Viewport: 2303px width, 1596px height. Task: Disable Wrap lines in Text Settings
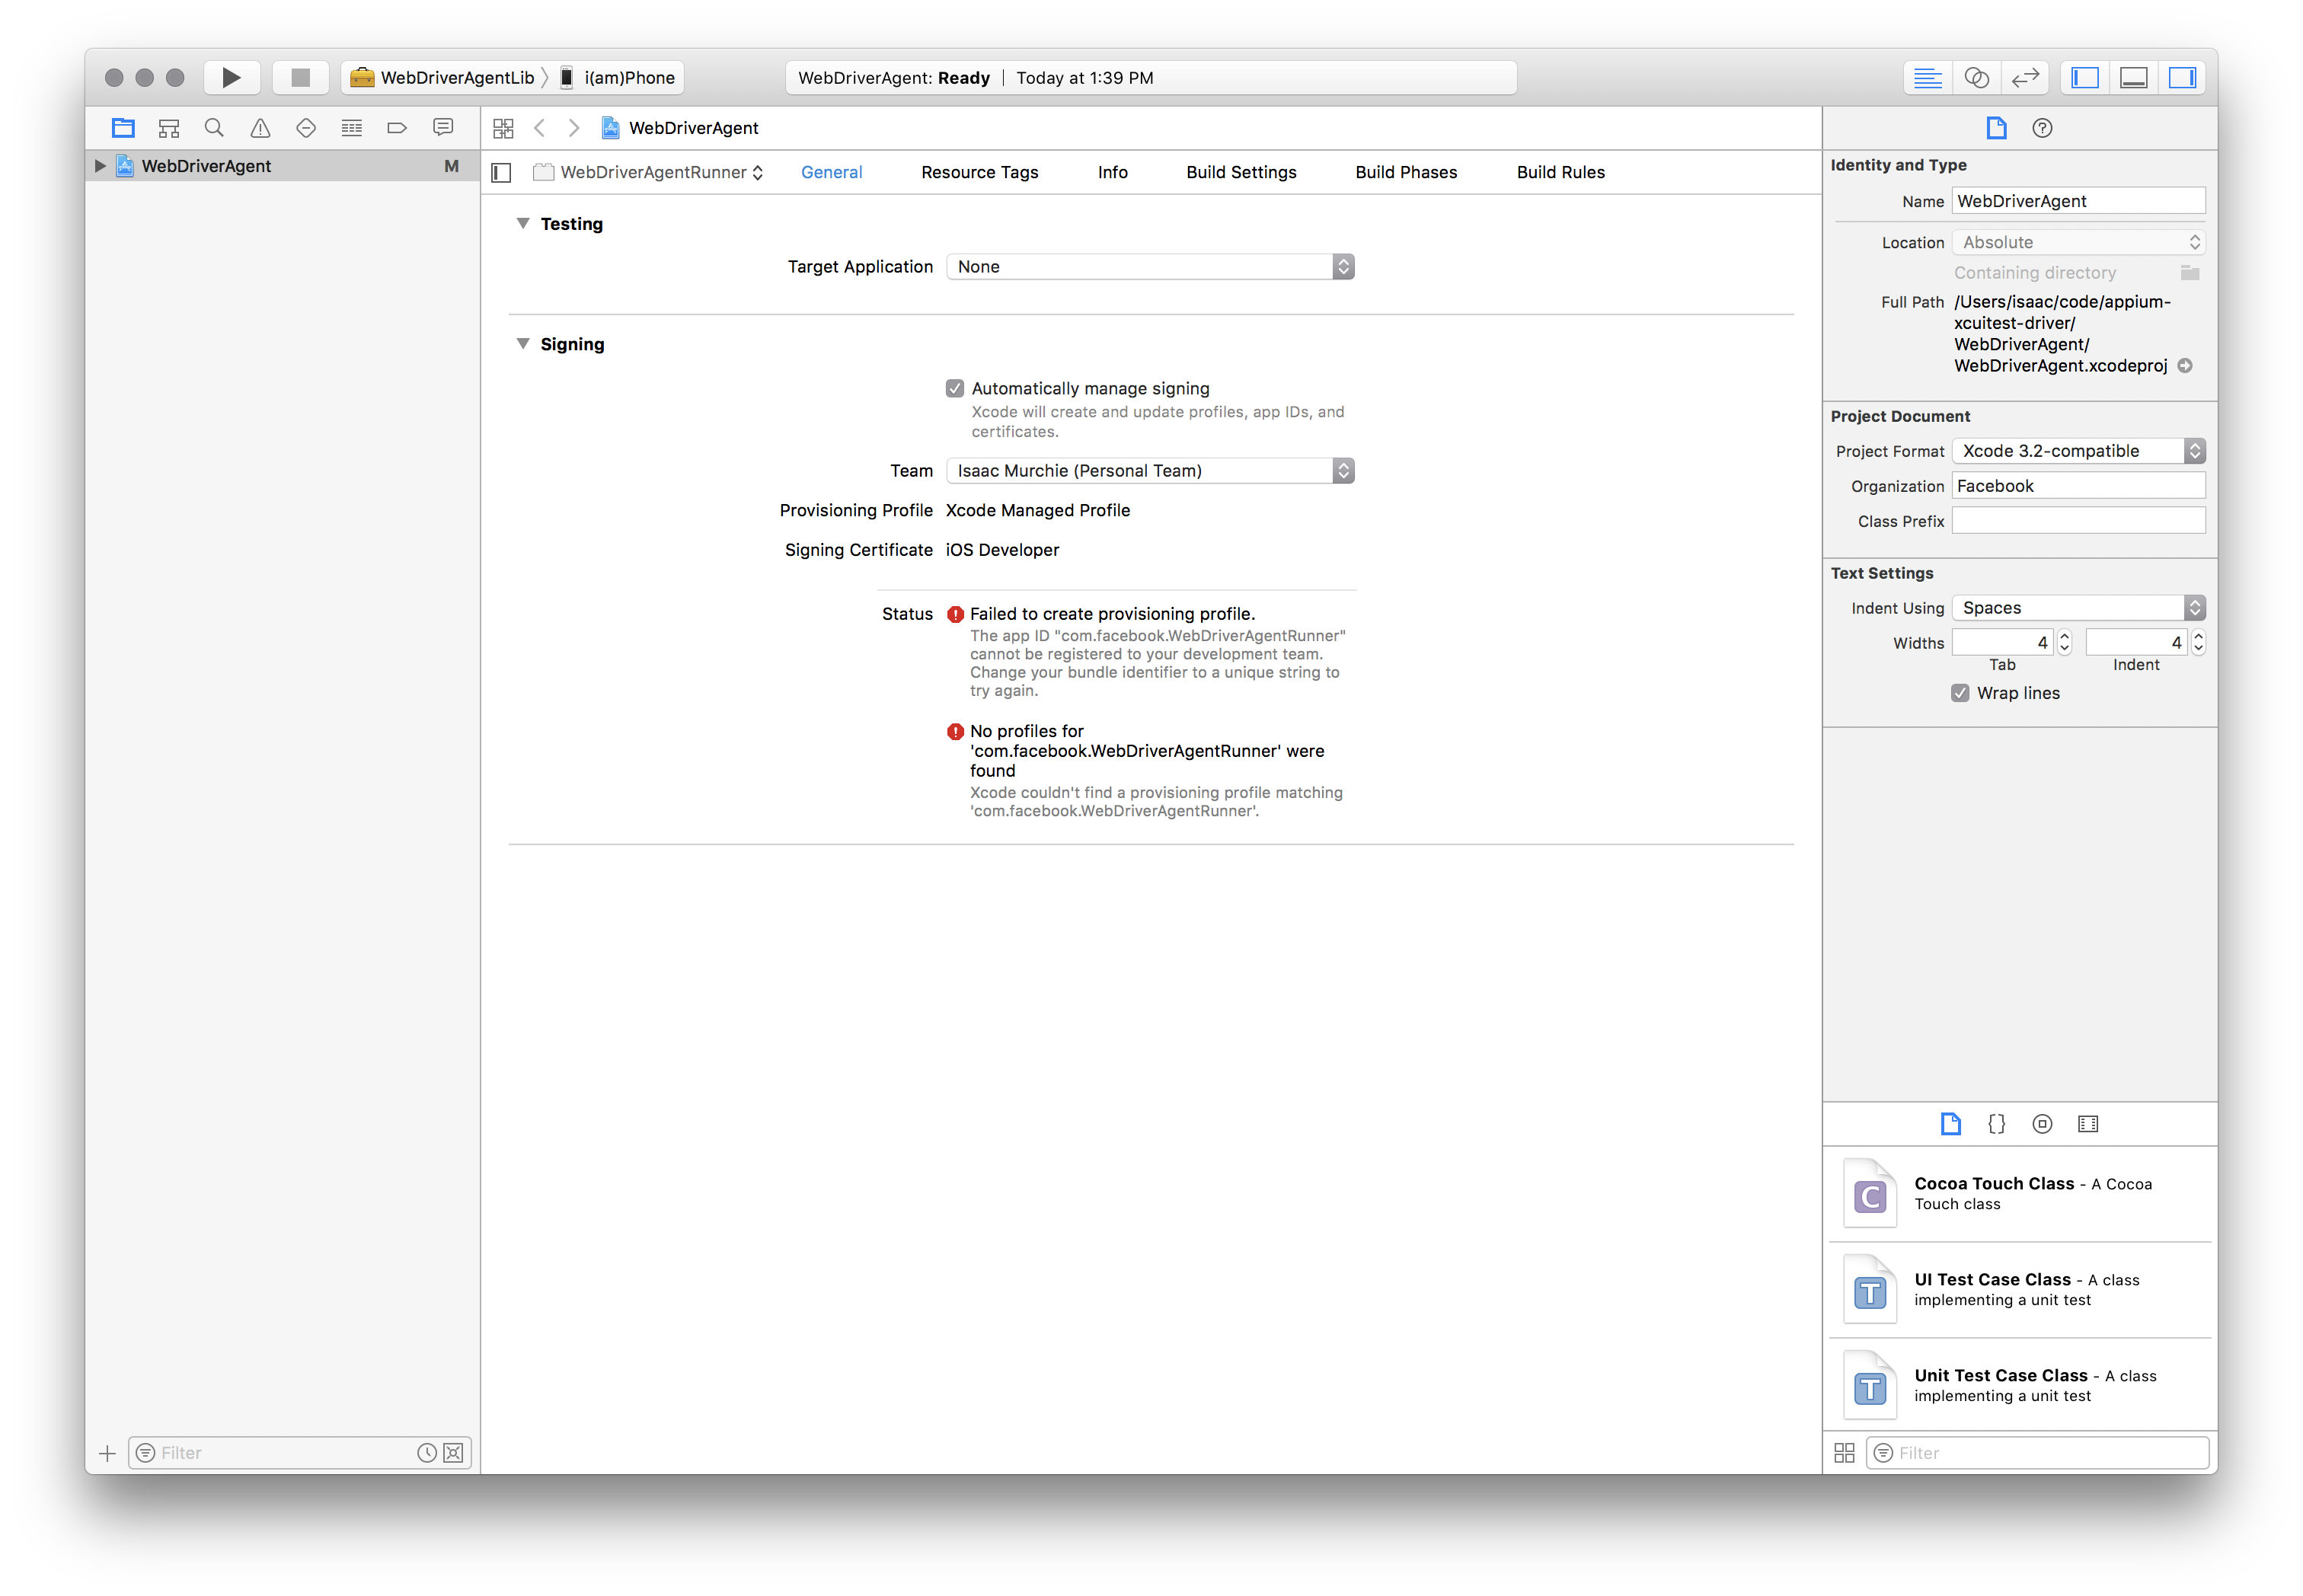[x=1959, y=692]
